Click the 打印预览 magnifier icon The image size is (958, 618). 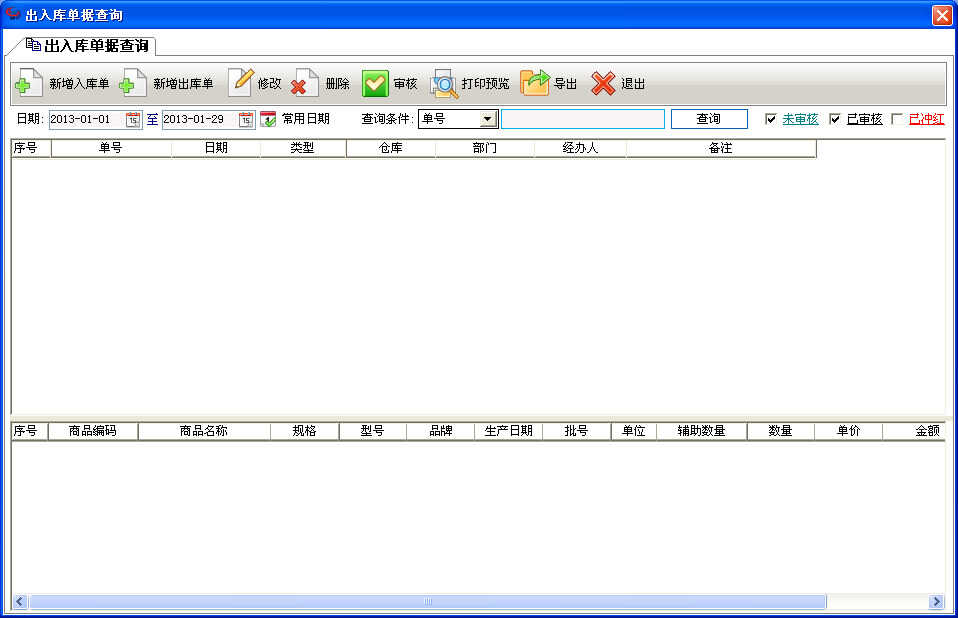coord(444,84)
